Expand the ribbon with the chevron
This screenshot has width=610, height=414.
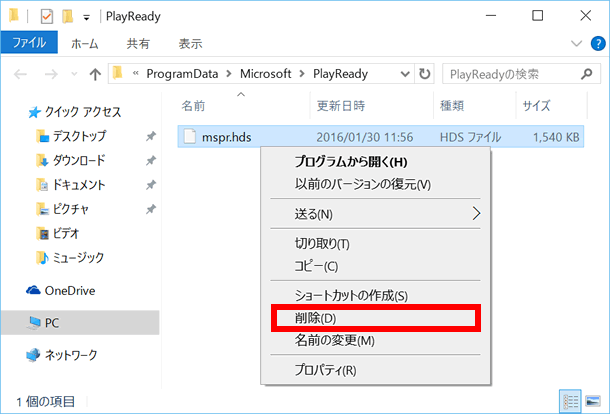[x=576, y=43]
